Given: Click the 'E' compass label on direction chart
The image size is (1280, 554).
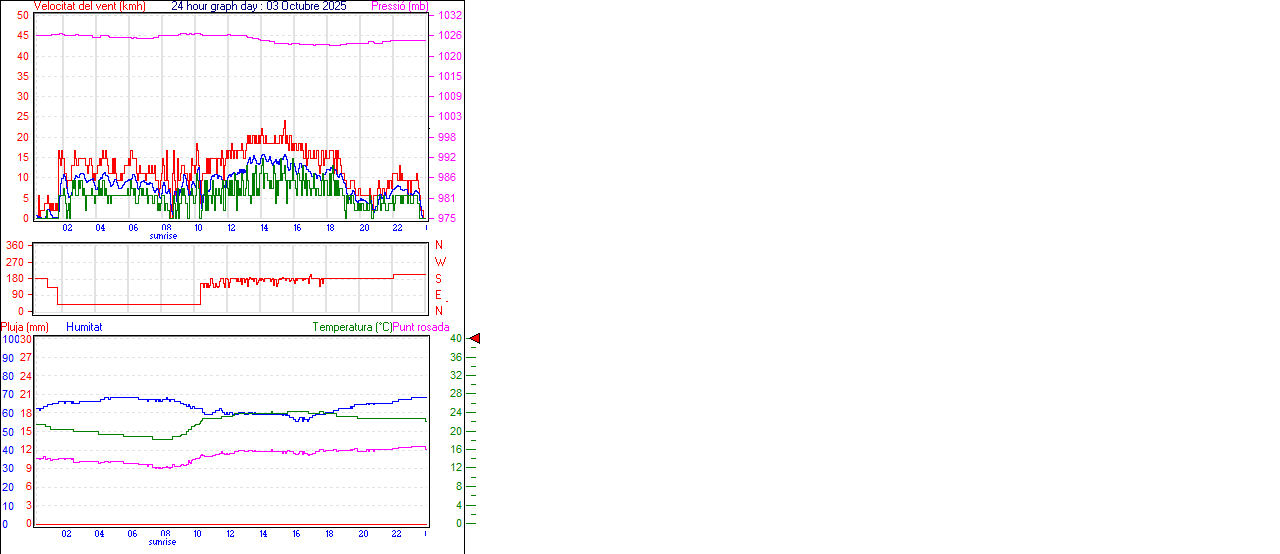Looking at the screenshot, I should [438, 295].
